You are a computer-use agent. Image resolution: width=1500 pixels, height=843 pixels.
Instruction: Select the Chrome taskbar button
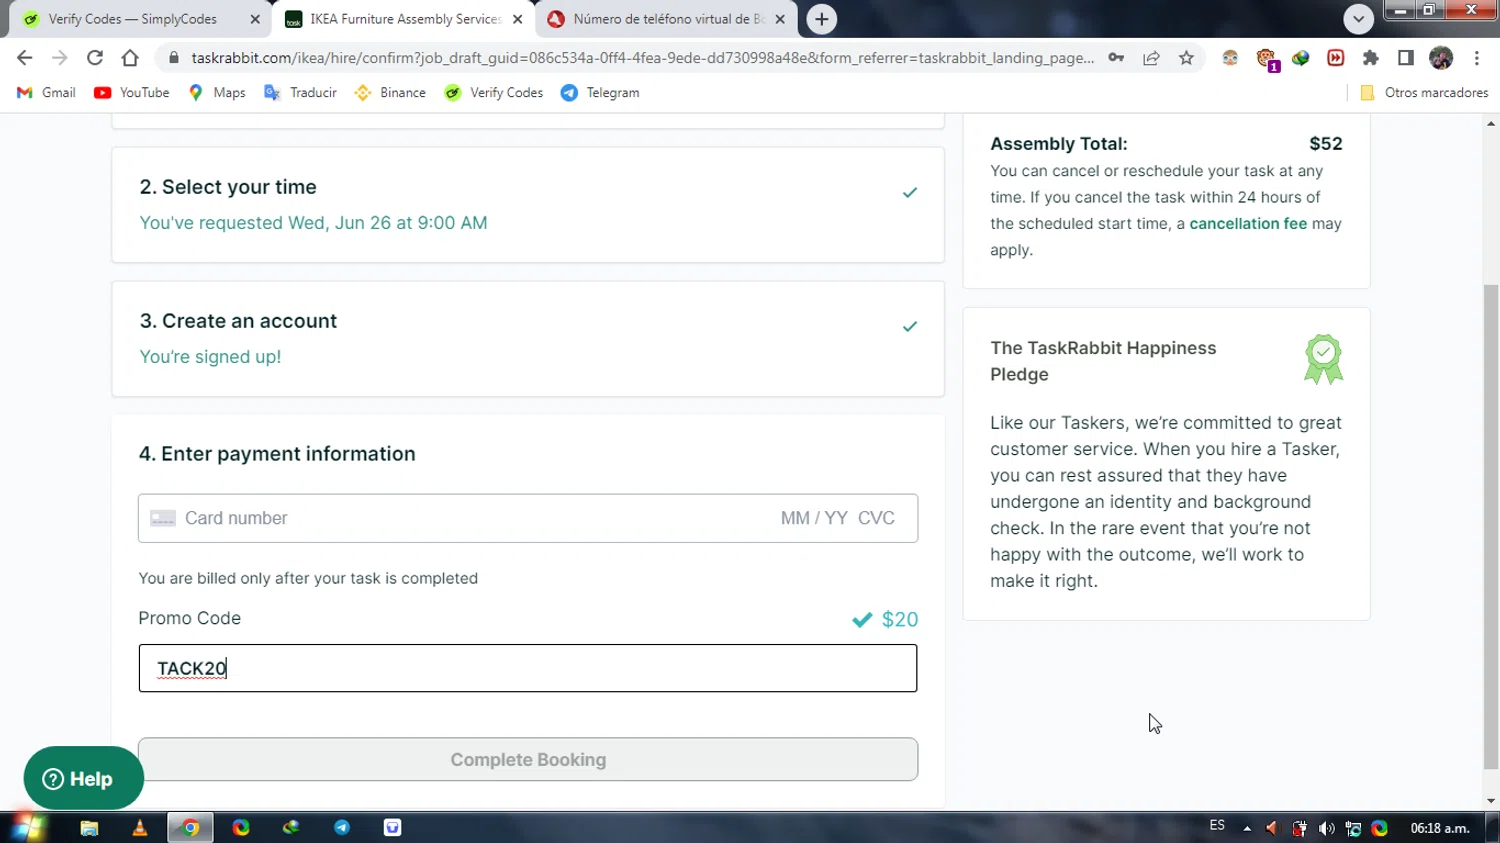[190, 828]
